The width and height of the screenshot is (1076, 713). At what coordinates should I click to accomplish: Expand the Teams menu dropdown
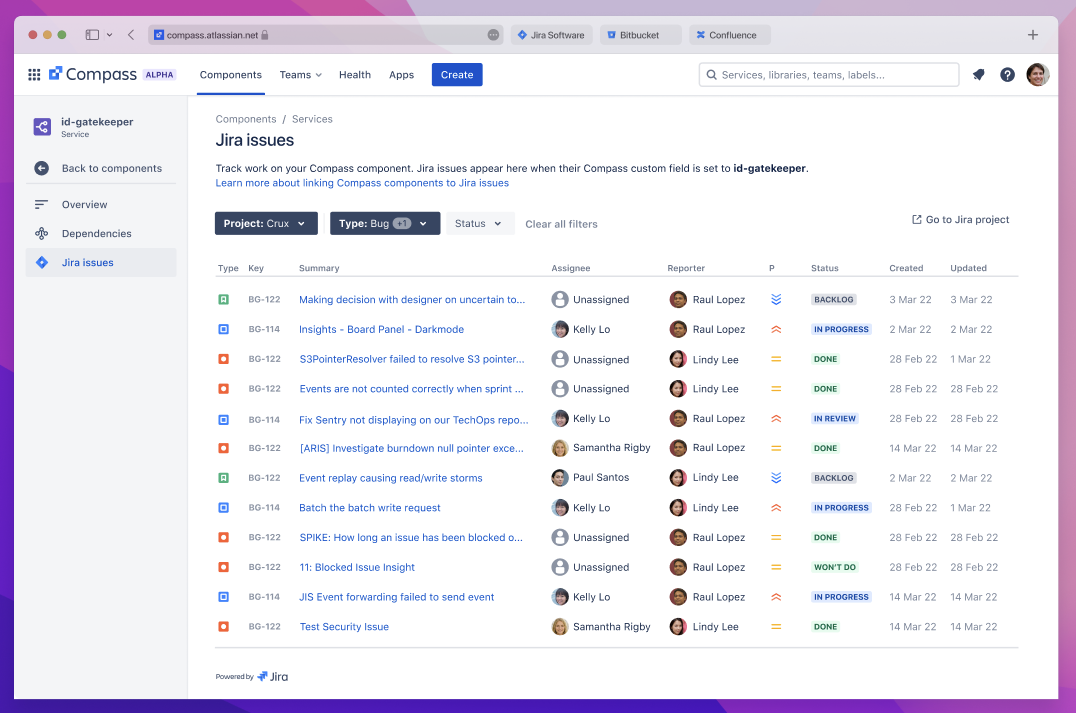tap(301, 75)
